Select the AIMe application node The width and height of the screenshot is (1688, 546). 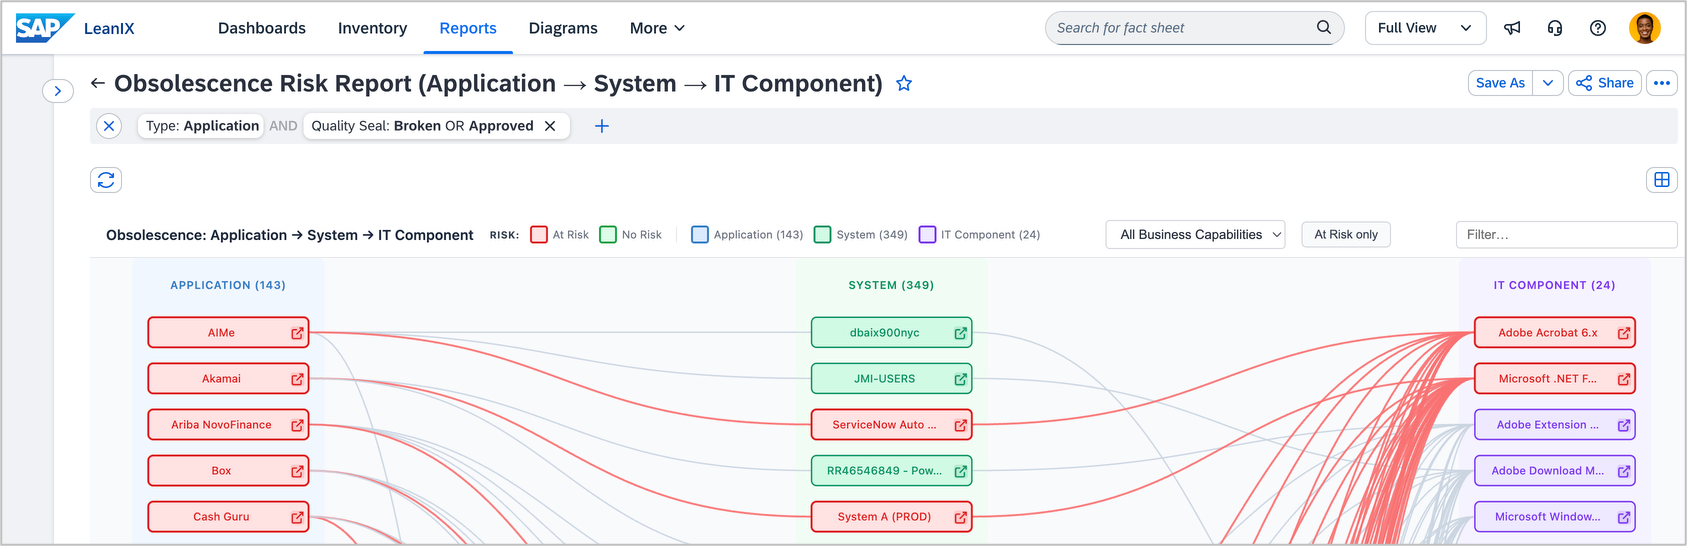[x=228, y=333]
